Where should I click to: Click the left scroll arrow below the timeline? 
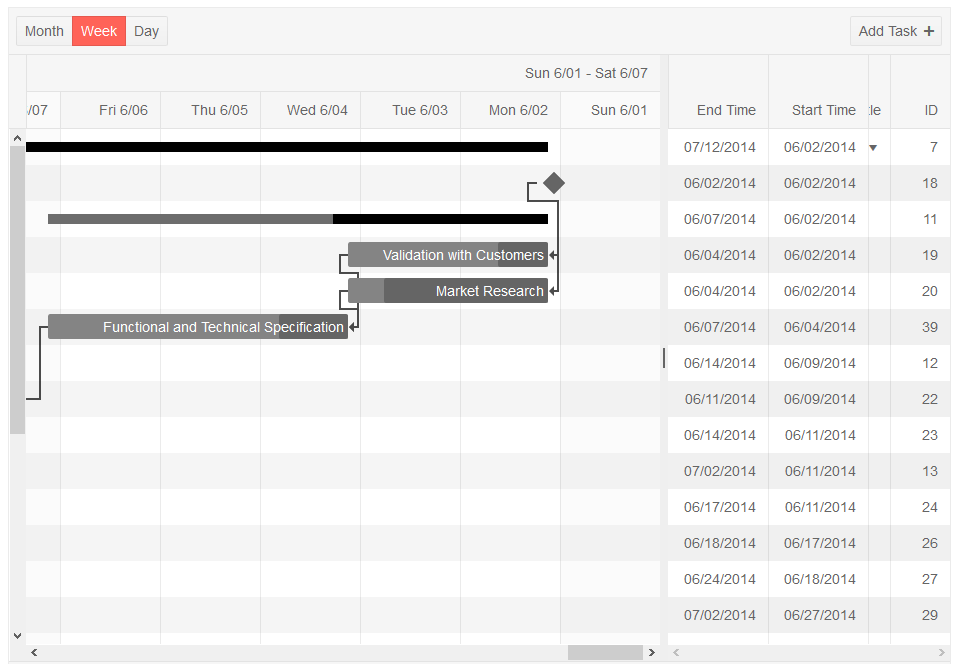[x=33, y=651]
